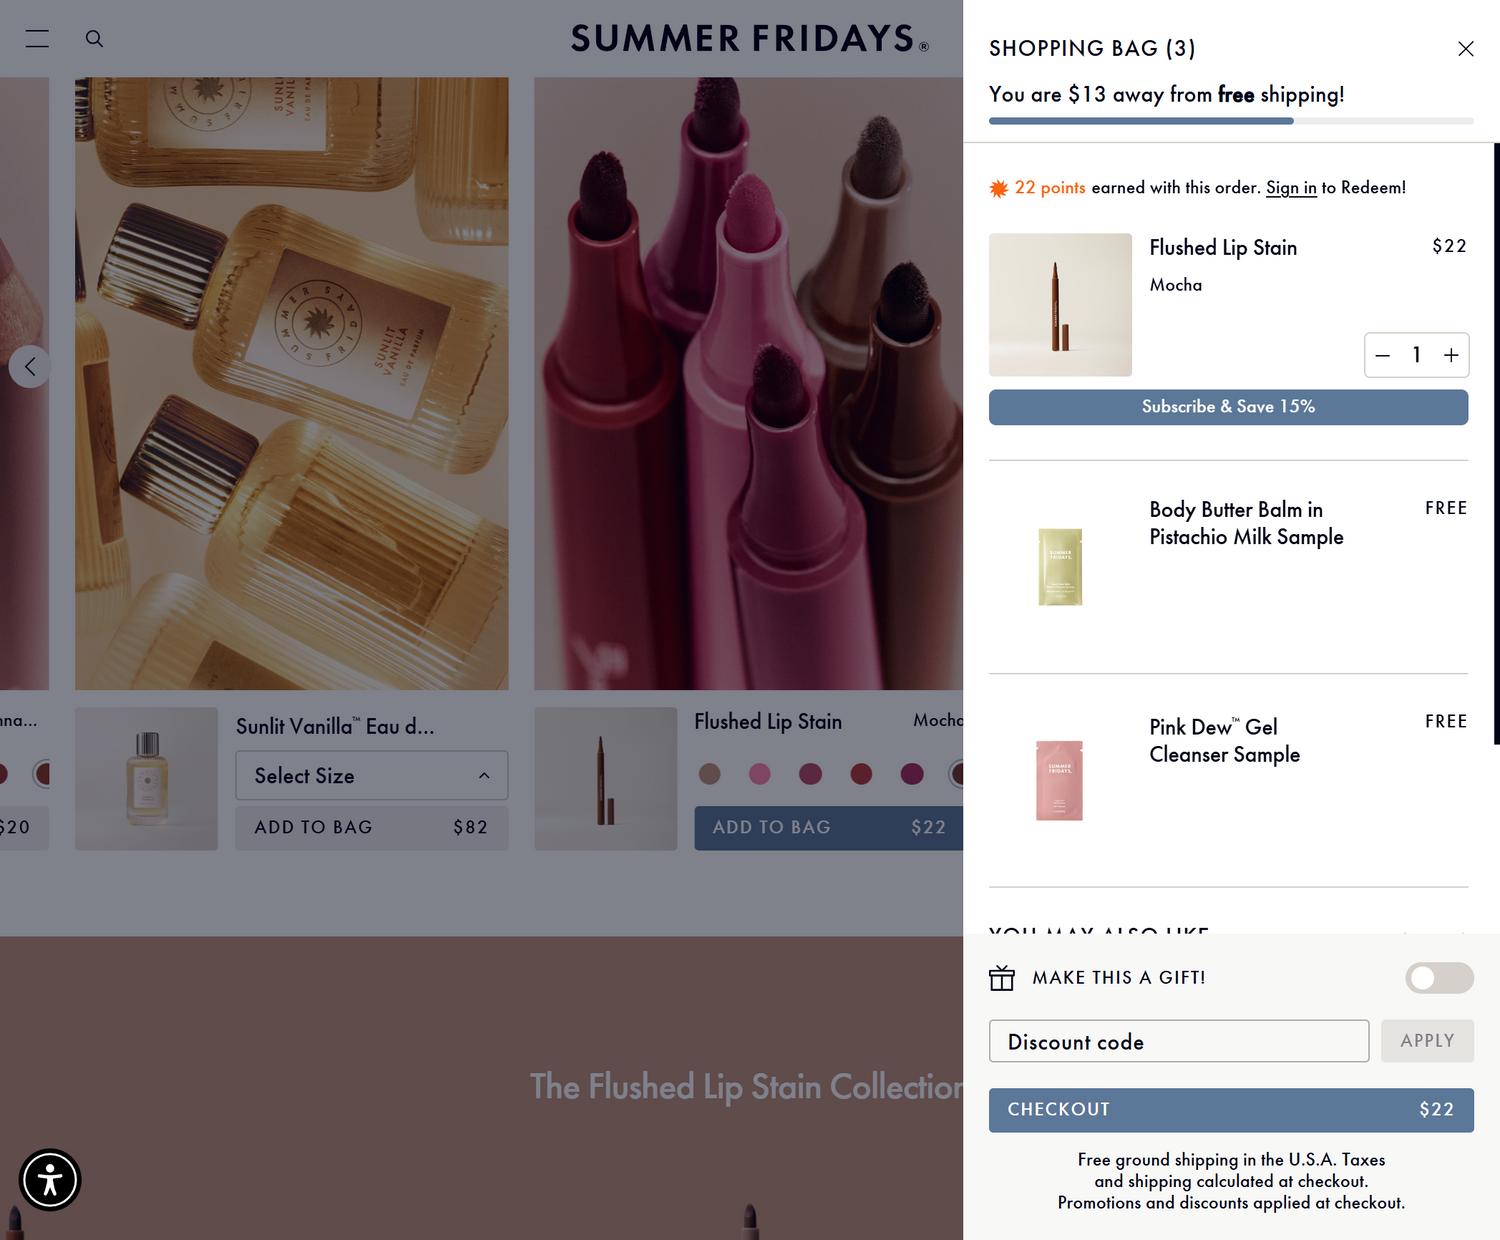Toggle Make This a Gift switch
The height and width of the screenshot is (1240, 1500).
(x=1439, y=978)
